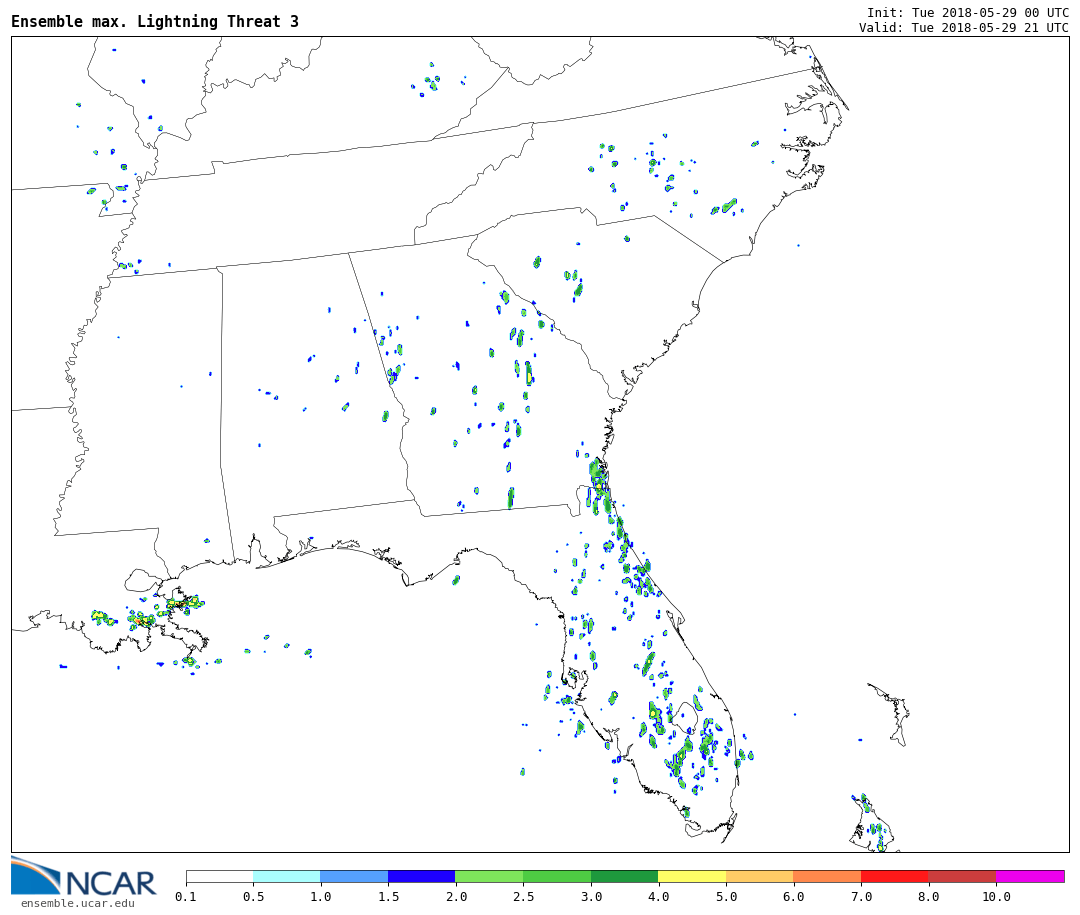The width and height of the screenshot is (1080, 915).
Task: Click the white 0.1–0.5 legend swatch
Action: pyautogui.click(x=219, y=876)
